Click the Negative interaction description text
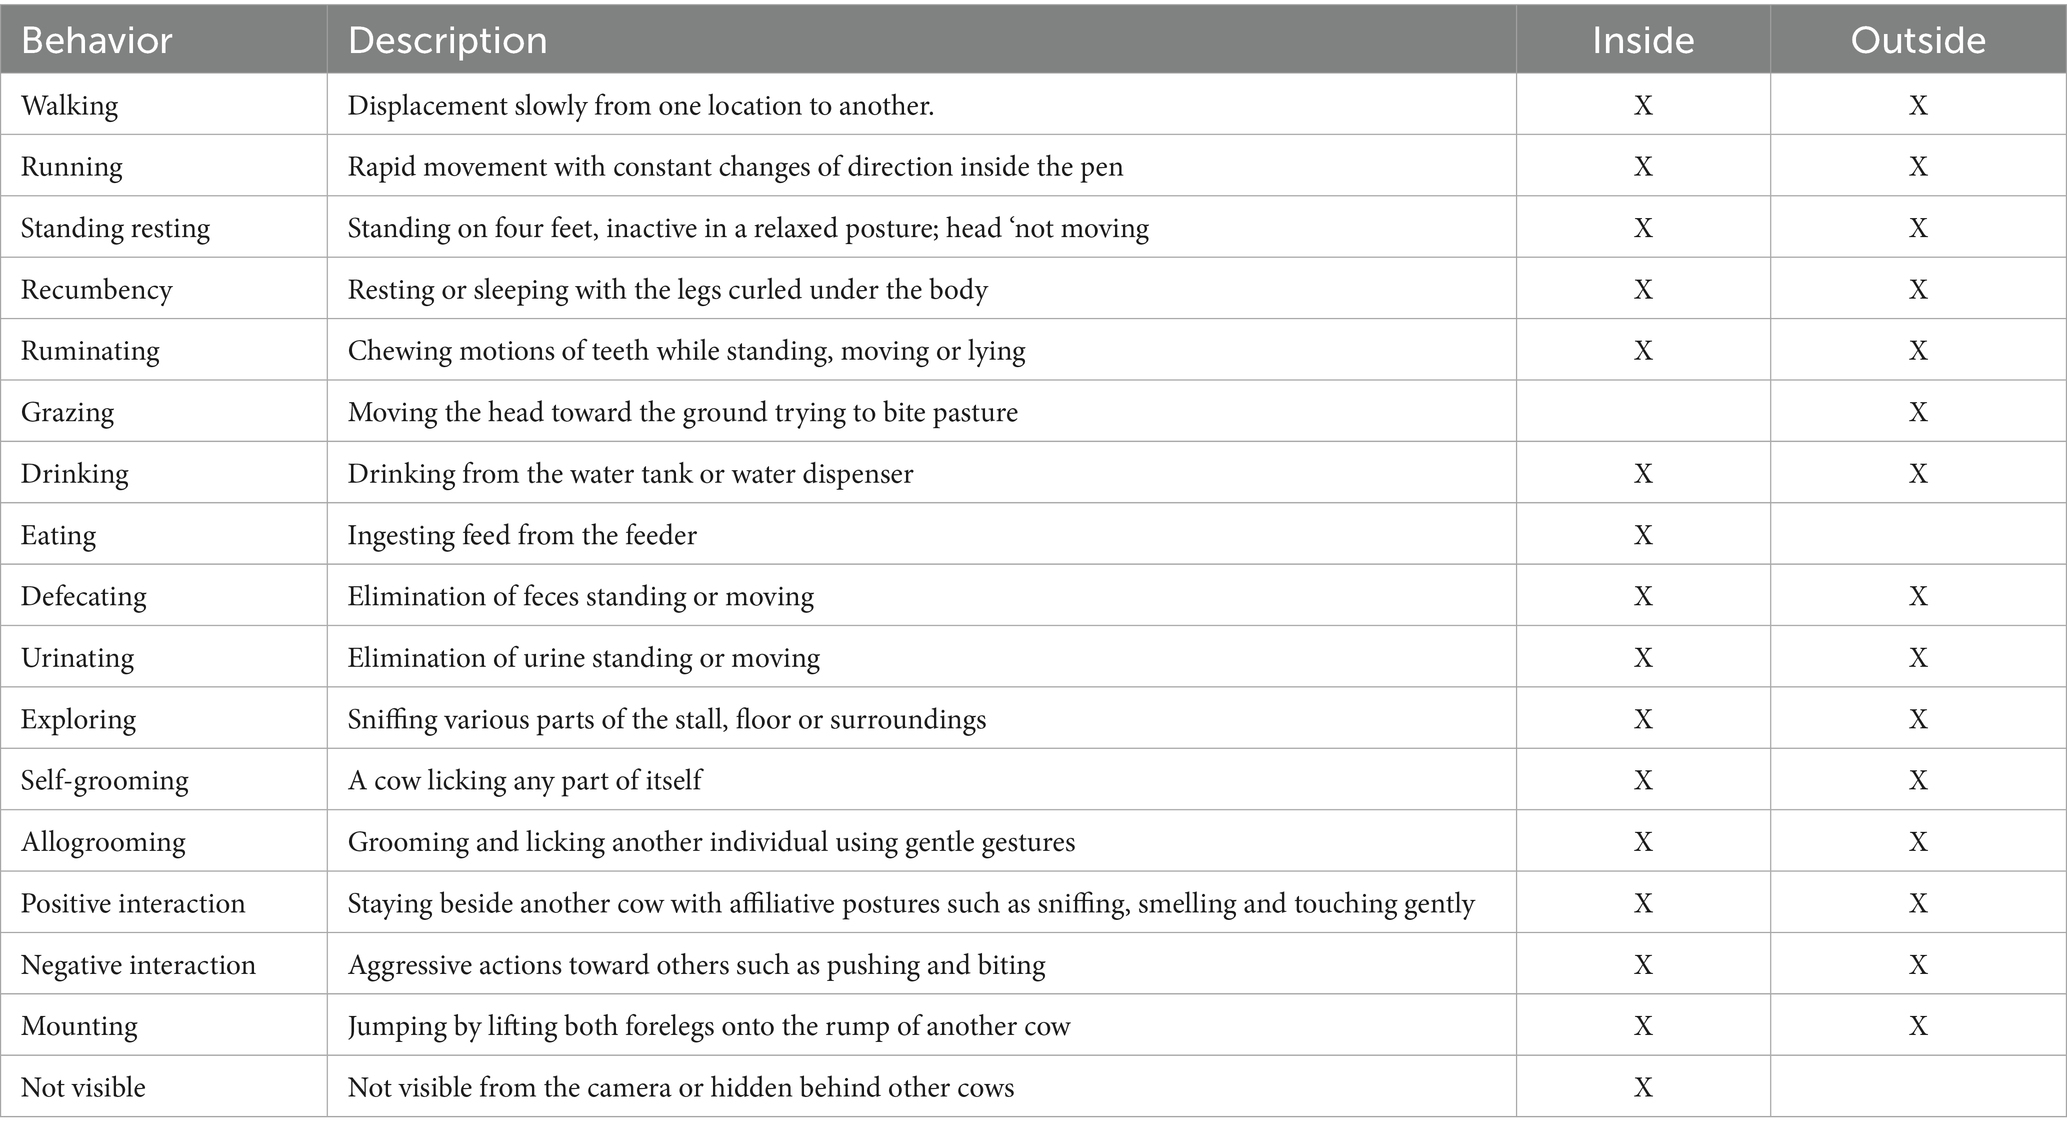This screenshot has height=1135, width=2067. pyautogui.click(x=696, y=965)
